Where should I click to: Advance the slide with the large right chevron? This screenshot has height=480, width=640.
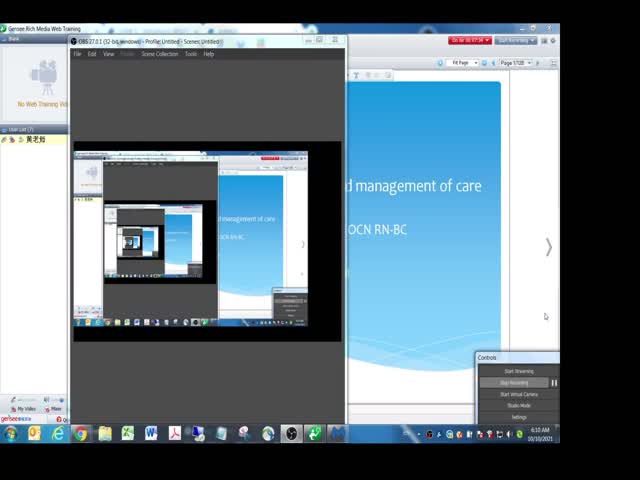[549, 247]
